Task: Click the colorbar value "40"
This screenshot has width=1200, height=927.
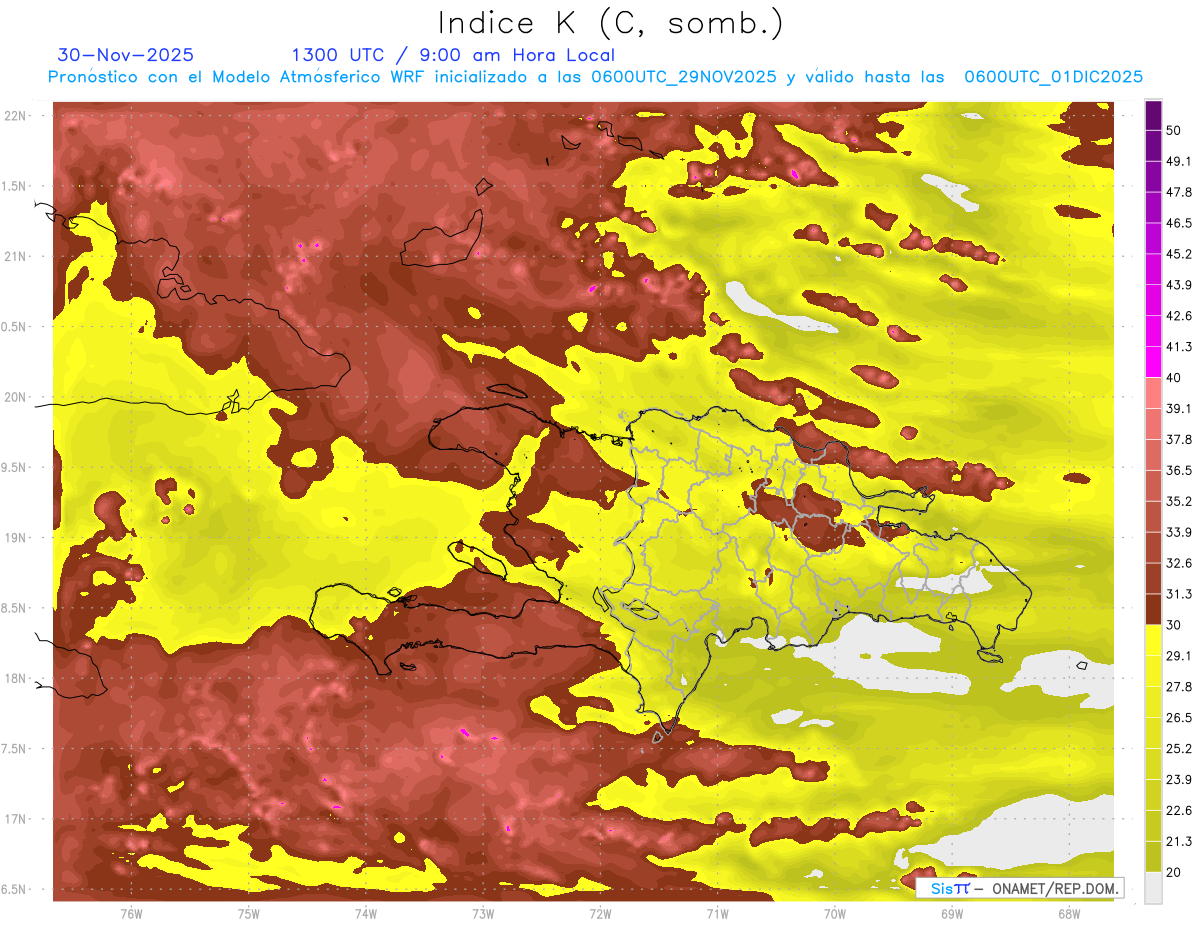Action: pyautogui.click(x=1174, y=377)
